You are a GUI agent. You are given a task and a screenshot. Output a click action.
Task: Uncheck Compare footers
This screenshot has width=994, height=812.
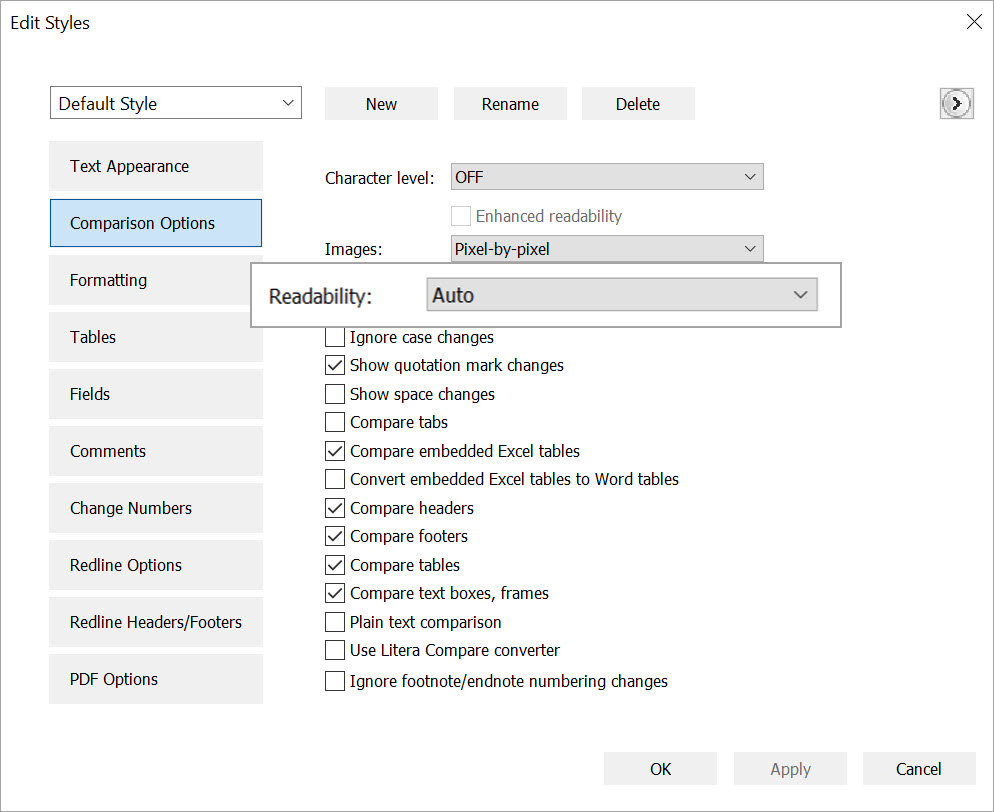(335, 536)
